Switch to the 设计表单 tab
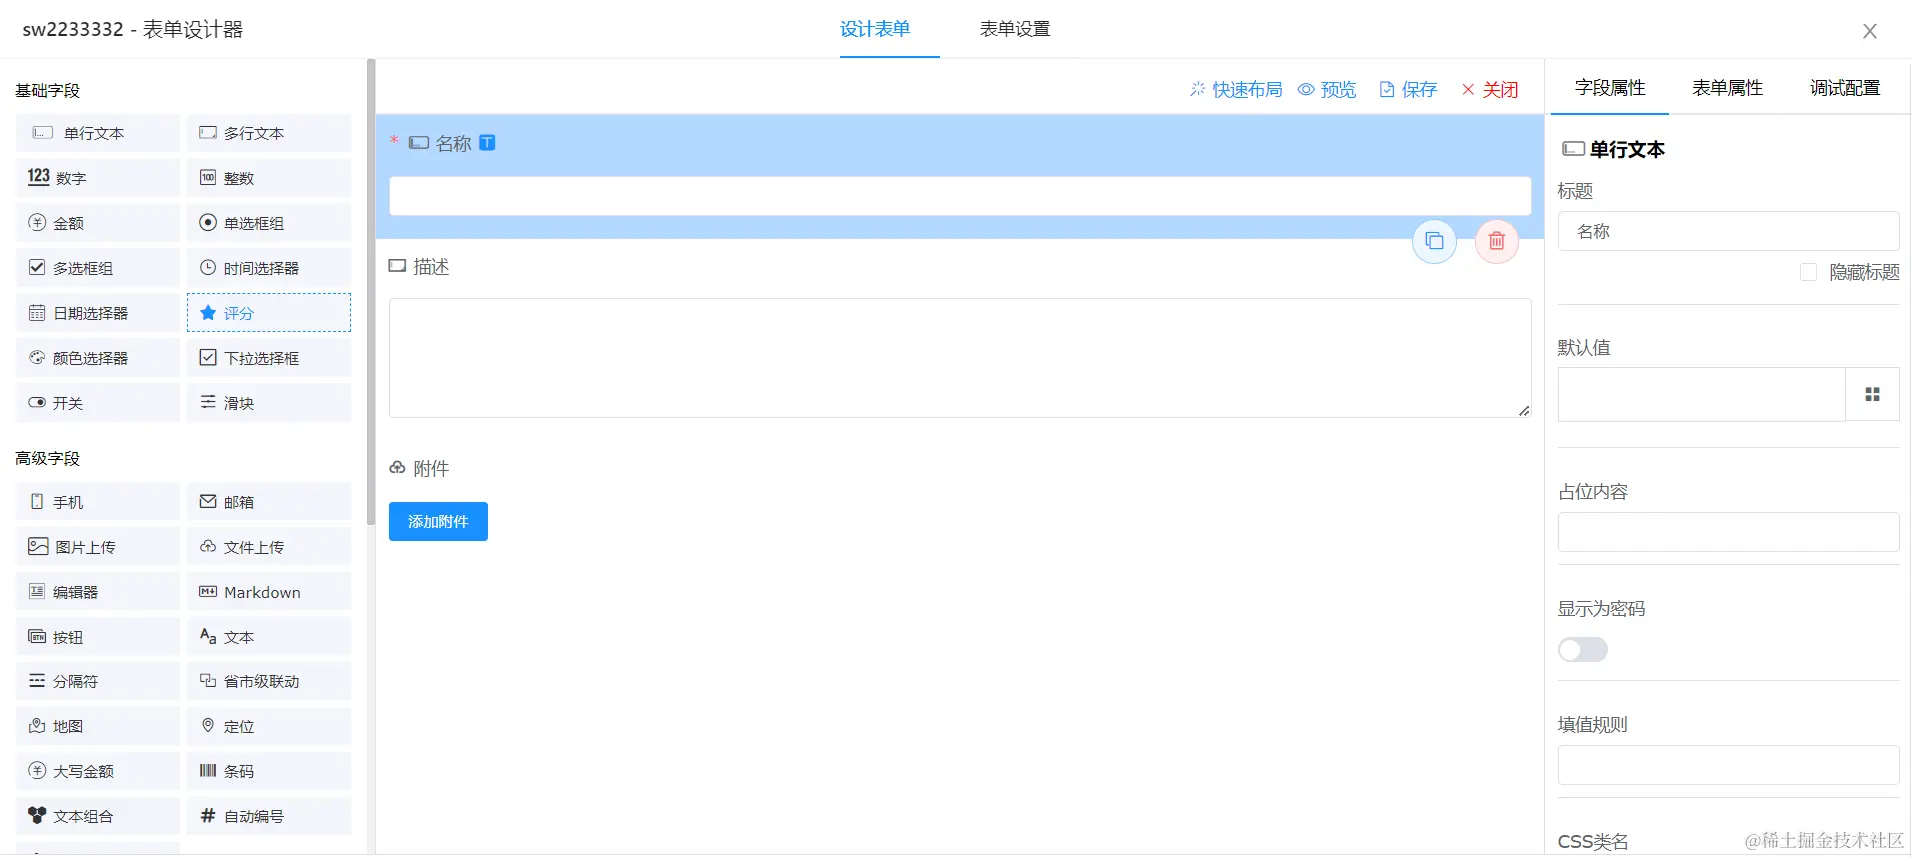1911x857 pixels. pos(875,29)
